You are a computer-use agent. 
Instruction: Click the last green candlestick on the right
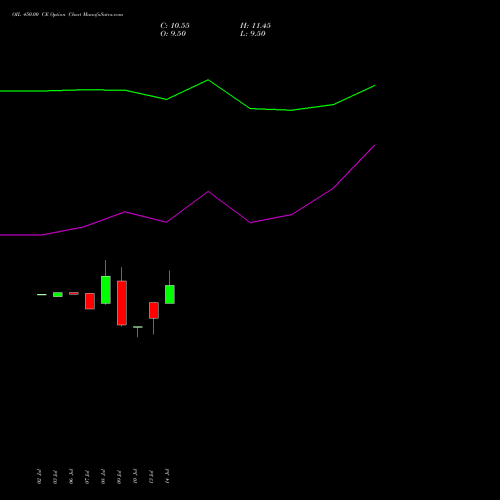pos(170,294)
